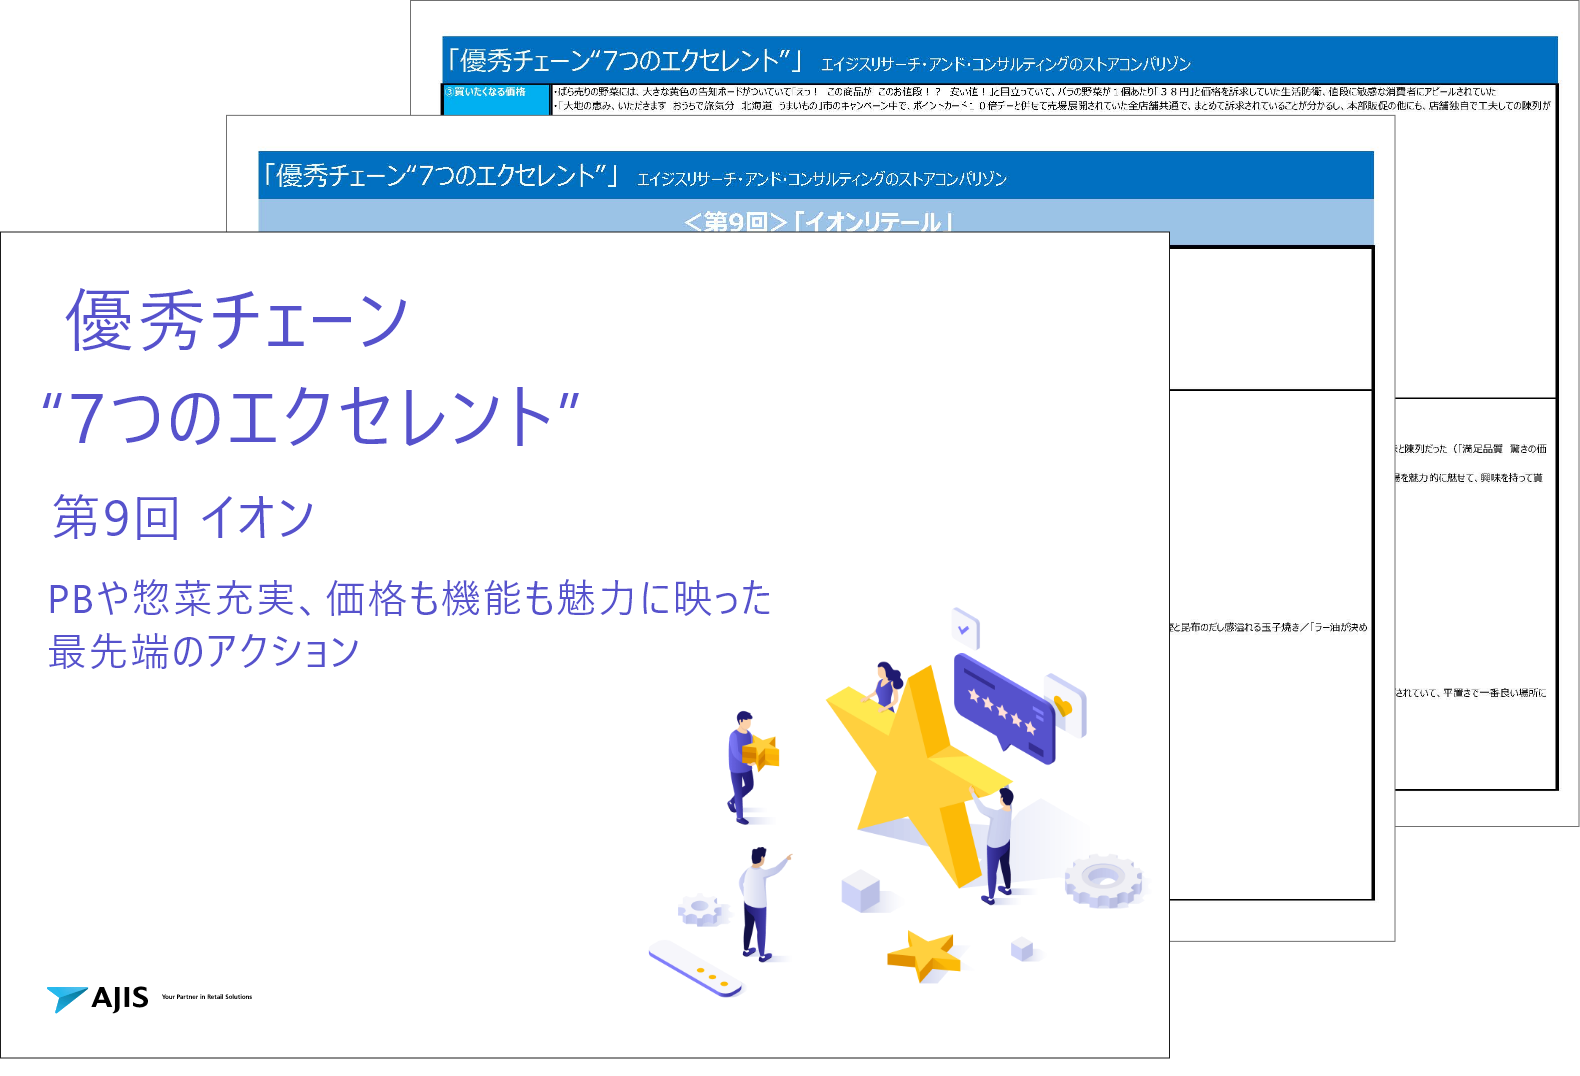
Task: Click the back slide line starting ばら売りの野菜には
Action: pyautogui.click(x=1025, y=92)
